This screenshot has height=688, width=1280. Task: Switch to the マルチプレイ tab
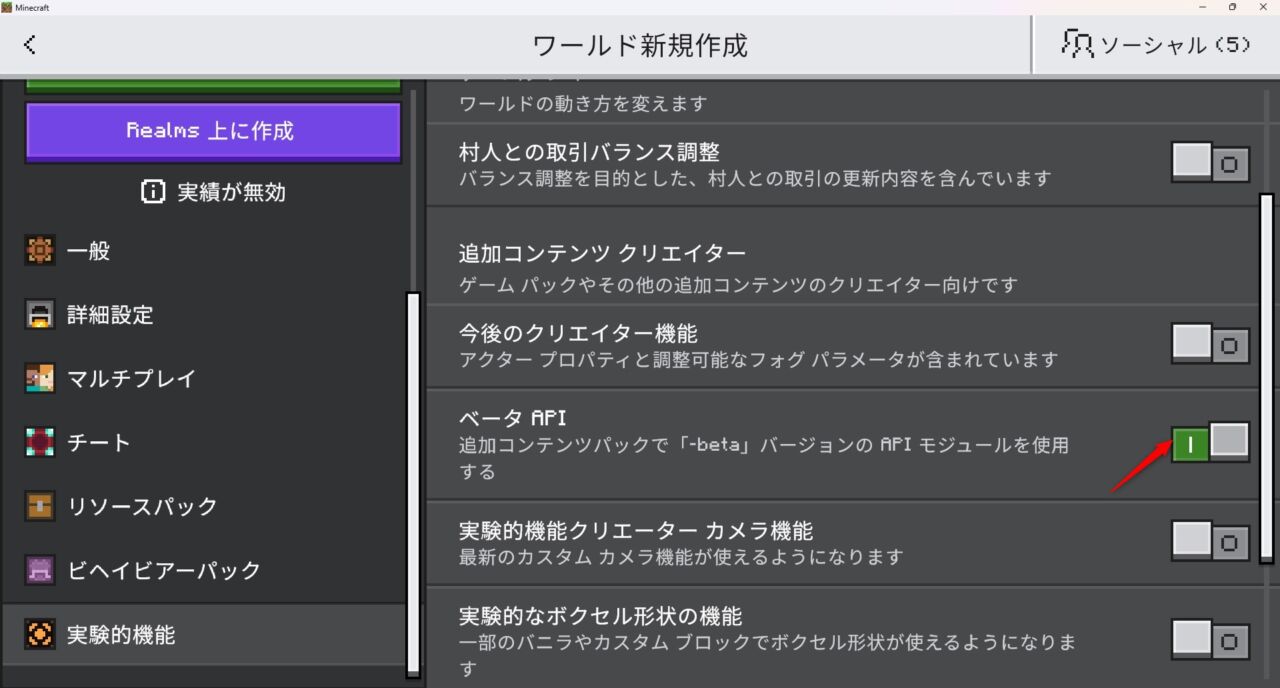(203, 379)
